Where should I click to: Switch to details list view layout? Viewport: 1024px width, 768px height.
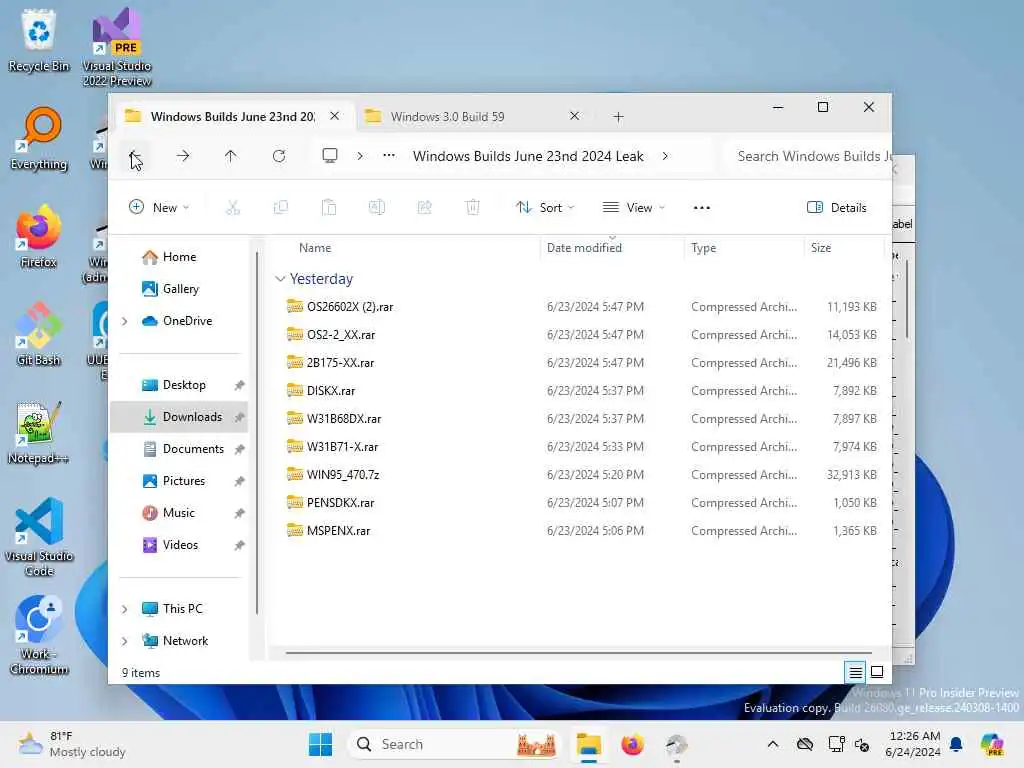[x=856, y=672]
